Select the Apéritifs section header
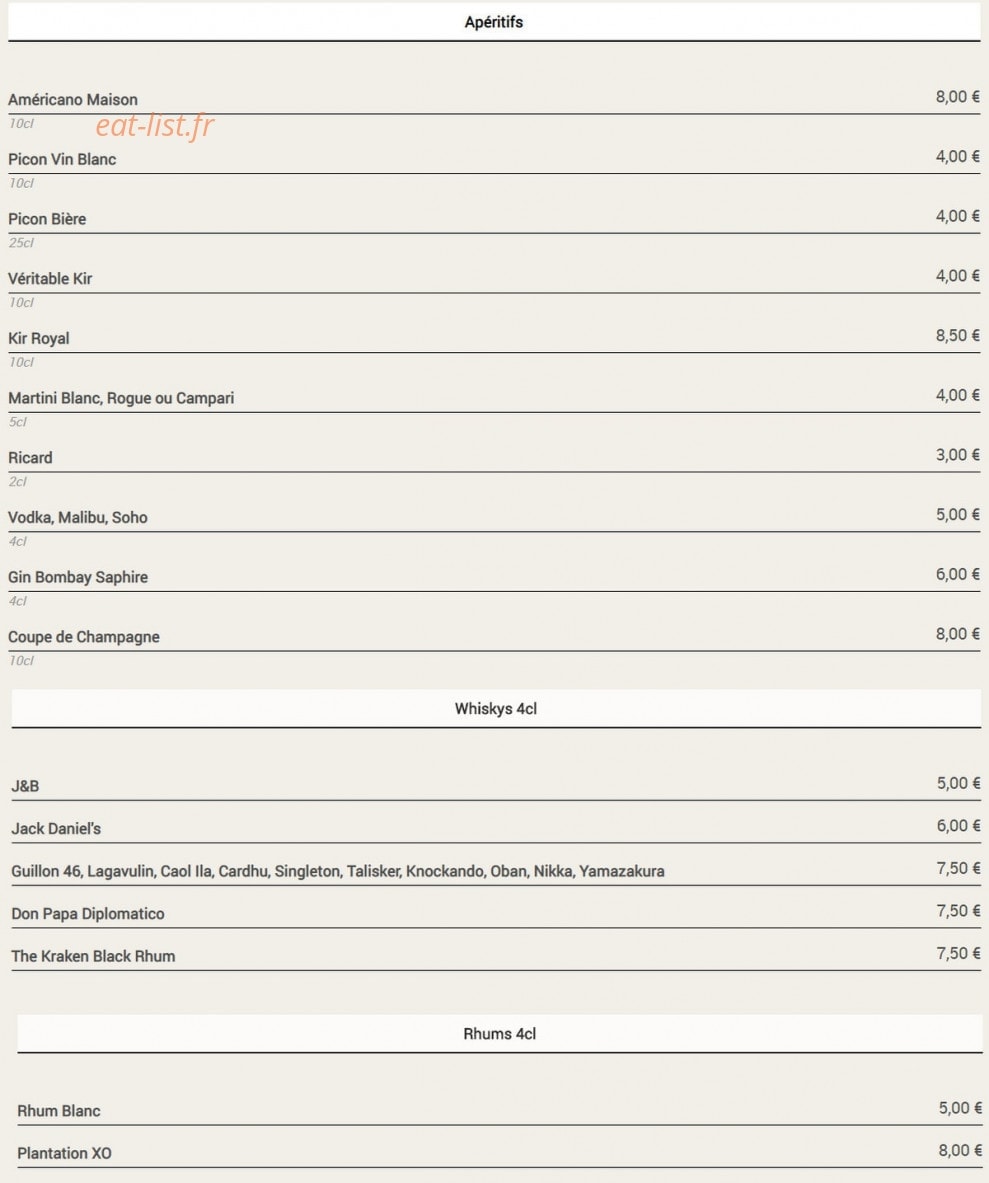 tap(494, 22)
